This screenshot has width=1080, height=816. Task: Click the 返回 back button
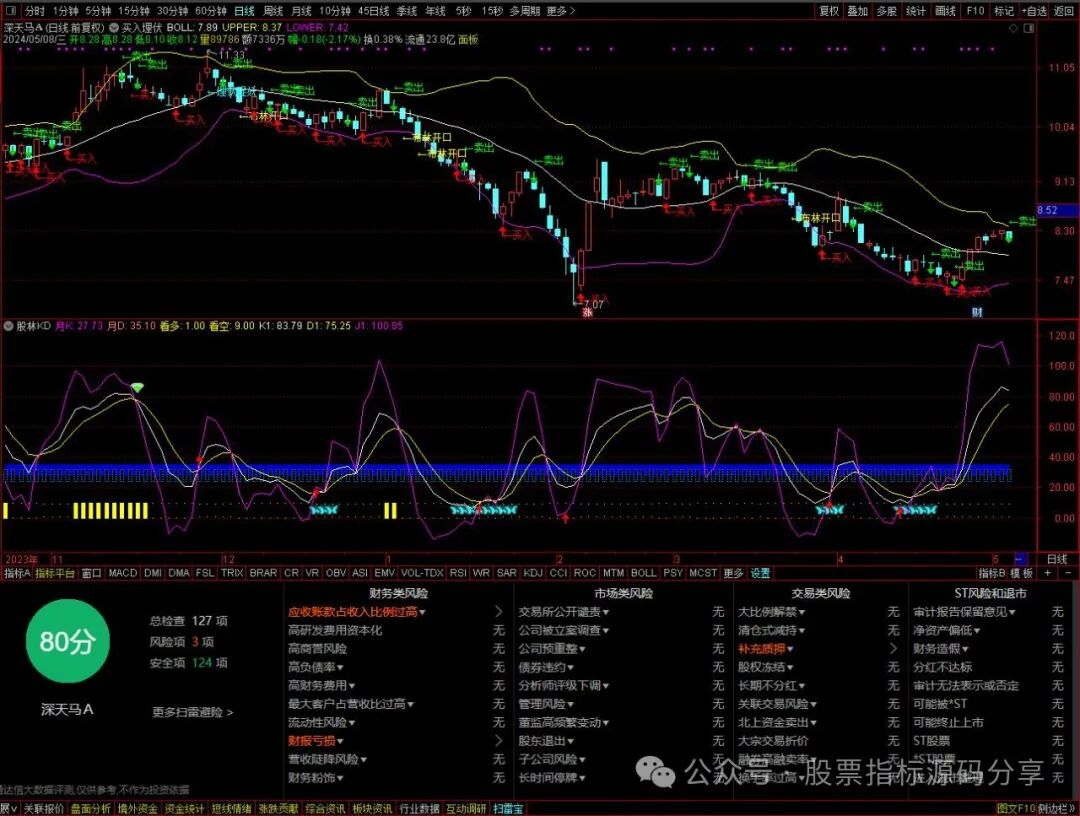point(1064,11)
